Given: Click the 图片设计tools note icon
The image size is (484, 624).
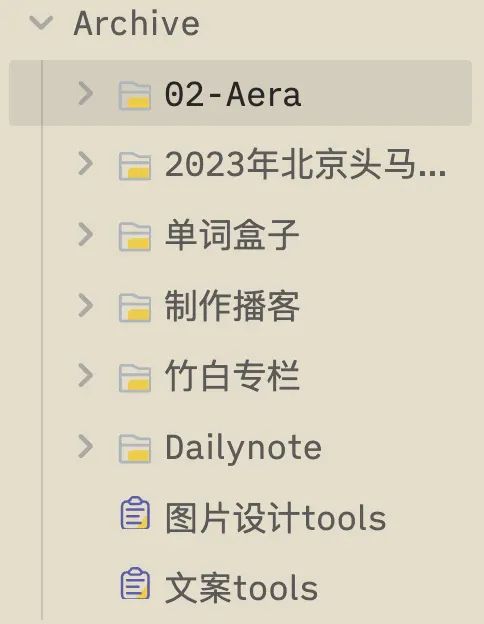Looking at the screenshot, I should pos(135,513).
